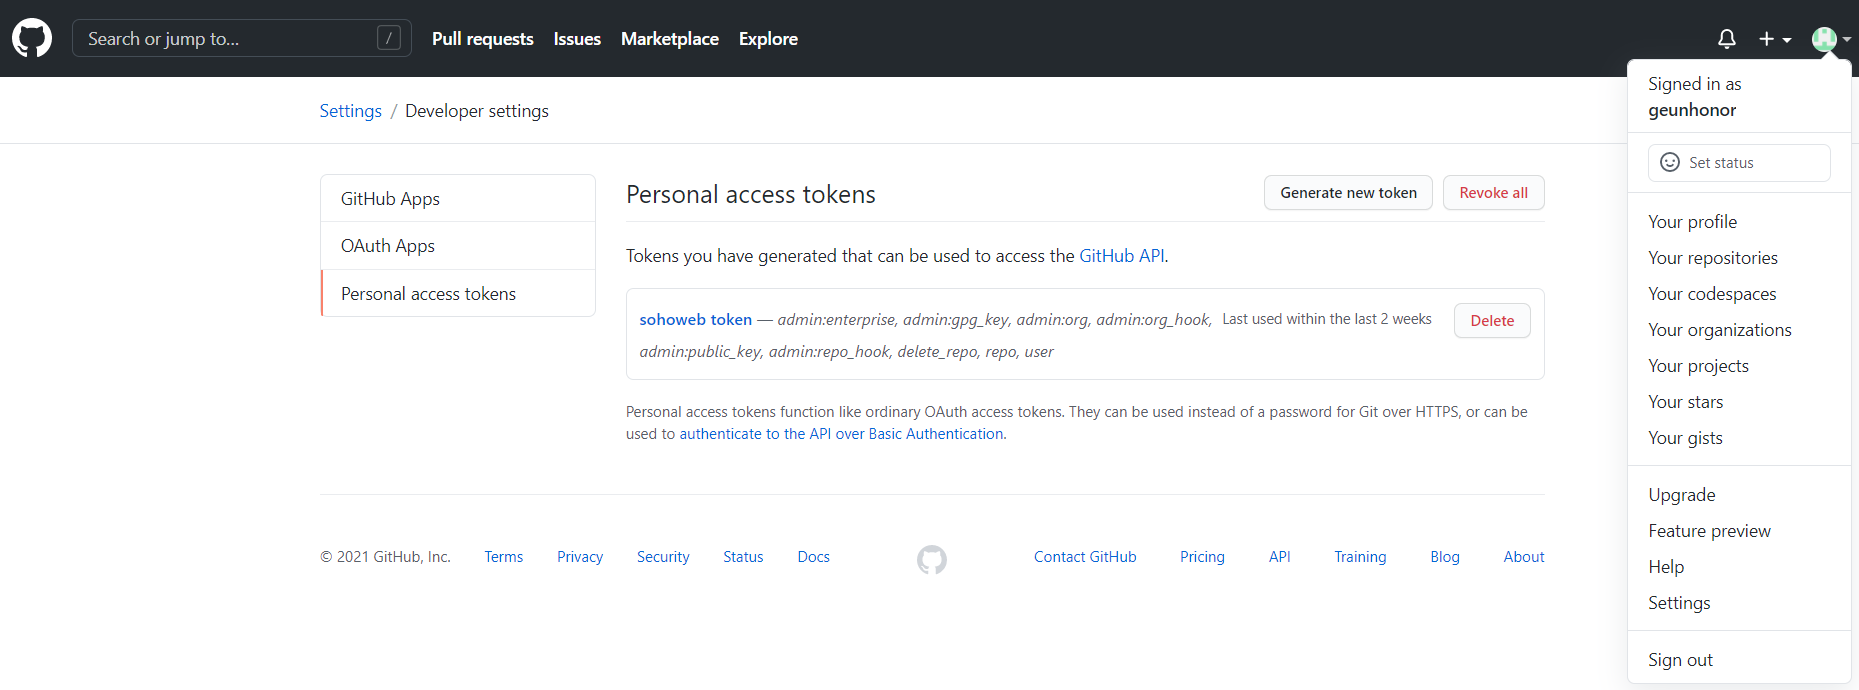Open Contact GitHub footer link
This screenshot has height=690, width=1859.
point(1085,557)
